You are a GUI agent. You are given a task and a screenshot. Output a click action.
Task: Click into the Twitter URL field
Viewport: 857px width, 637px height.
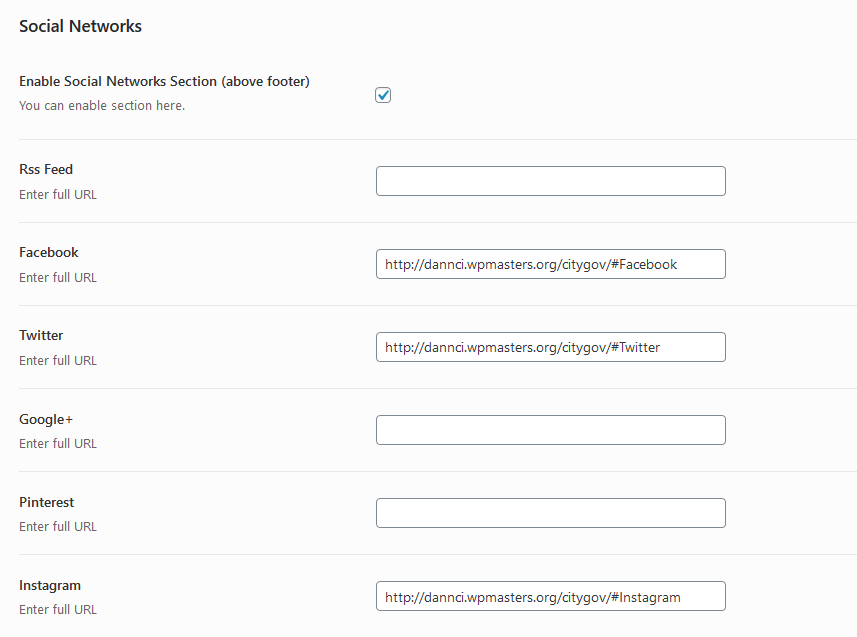(x=550, y=347)
